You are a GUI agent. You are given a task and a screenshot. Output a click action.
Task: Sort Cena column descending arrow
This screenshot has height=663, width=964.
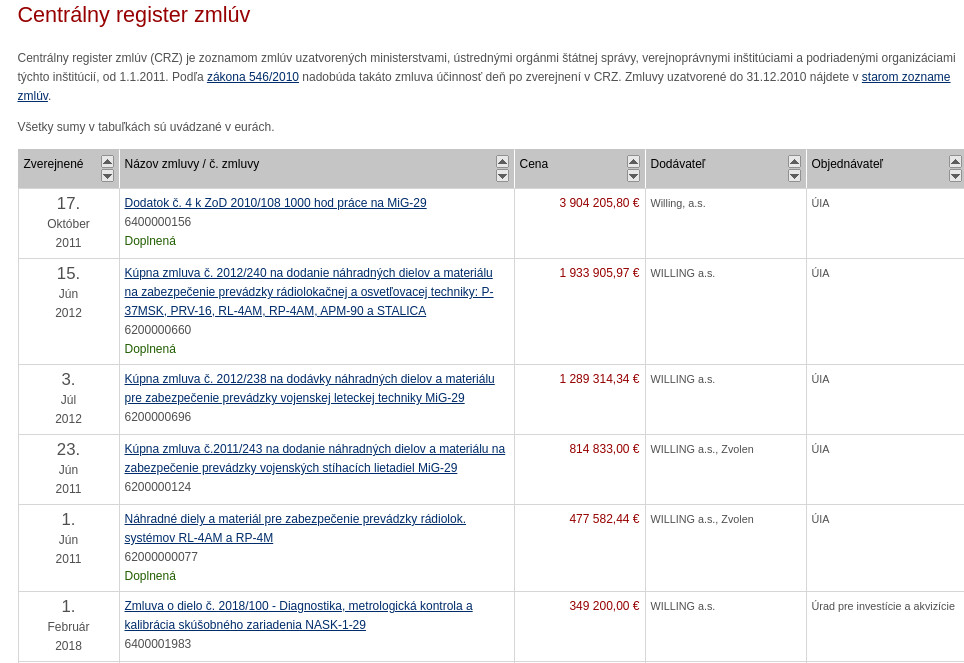[633, 176]
